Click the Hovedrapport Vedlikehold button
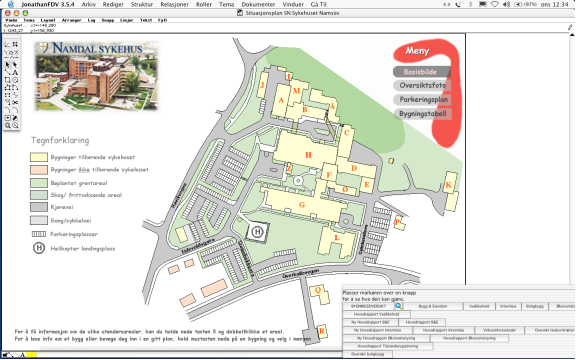Image resolution: width=576 pixels, height=360 pixels. tap(376, 314)
